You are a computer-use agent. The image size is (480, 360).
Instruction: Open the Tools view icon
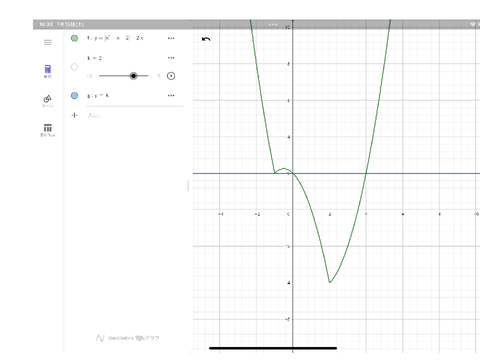(48, 101)
